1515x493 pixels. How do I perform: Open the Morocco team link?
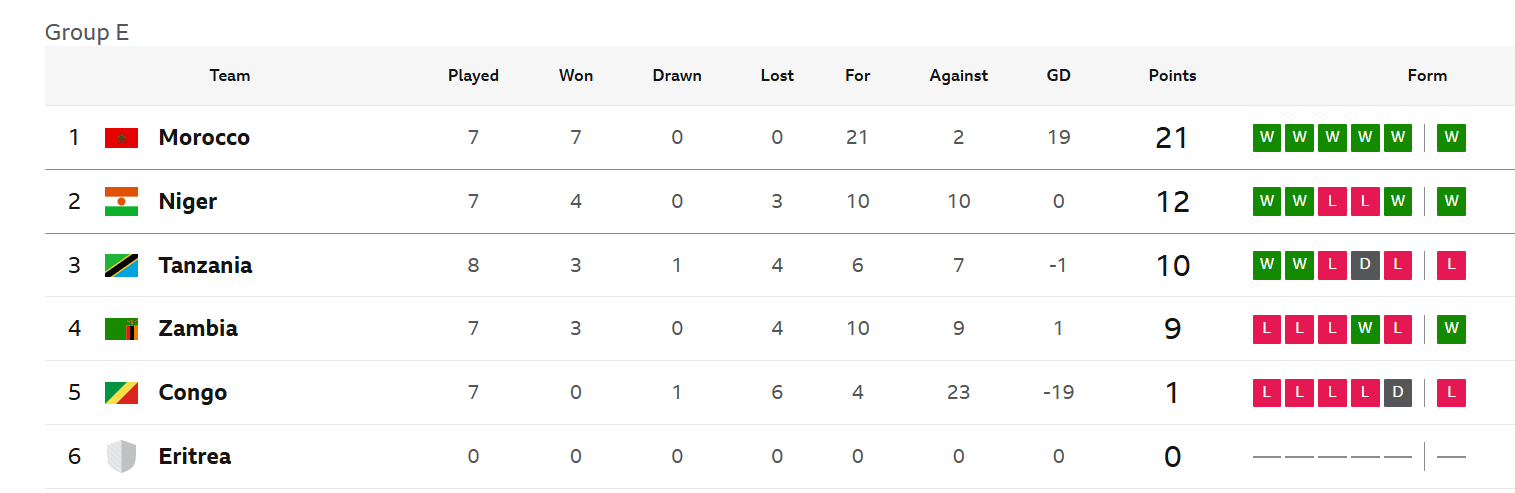204,138
